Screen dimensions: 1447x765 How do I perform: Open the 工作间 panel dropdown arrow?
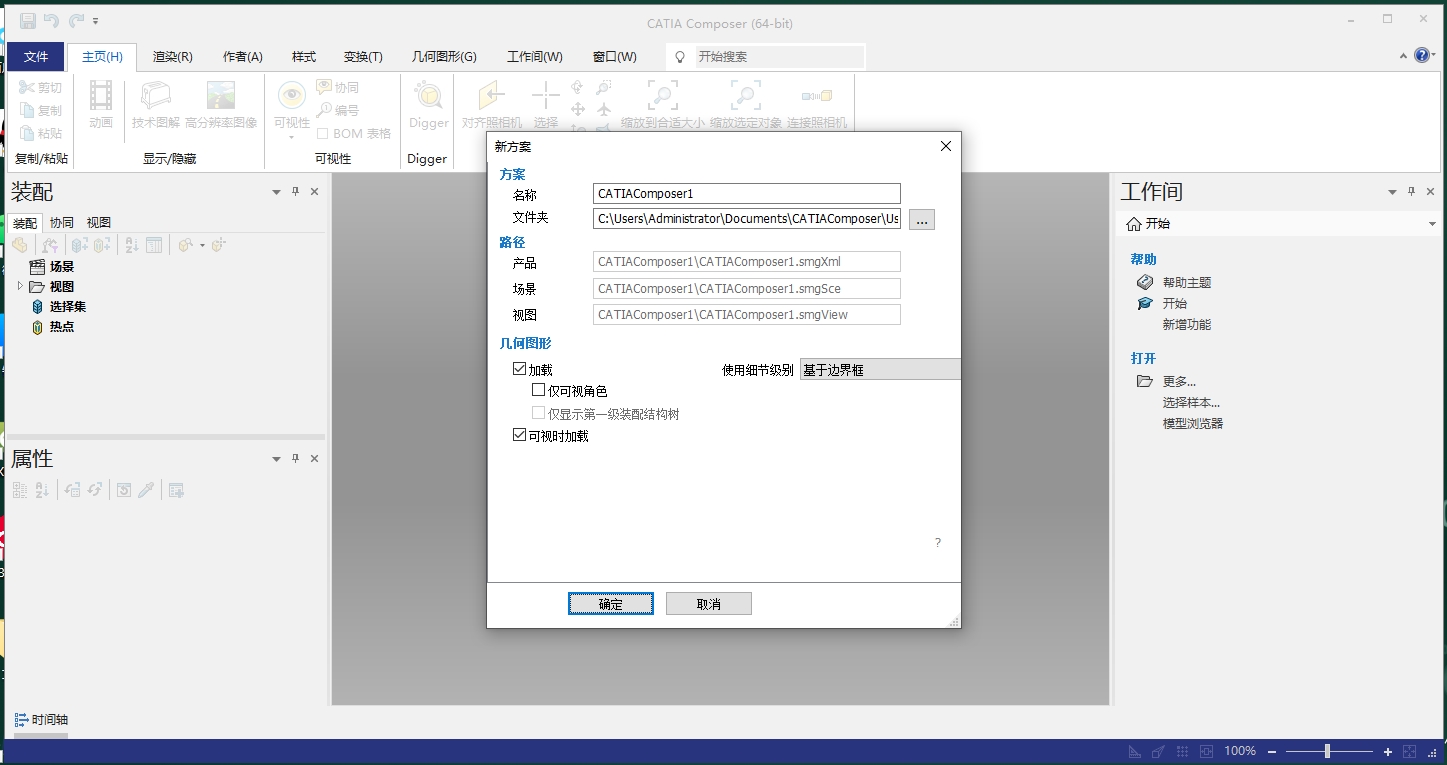click(x=1392, y=191)
